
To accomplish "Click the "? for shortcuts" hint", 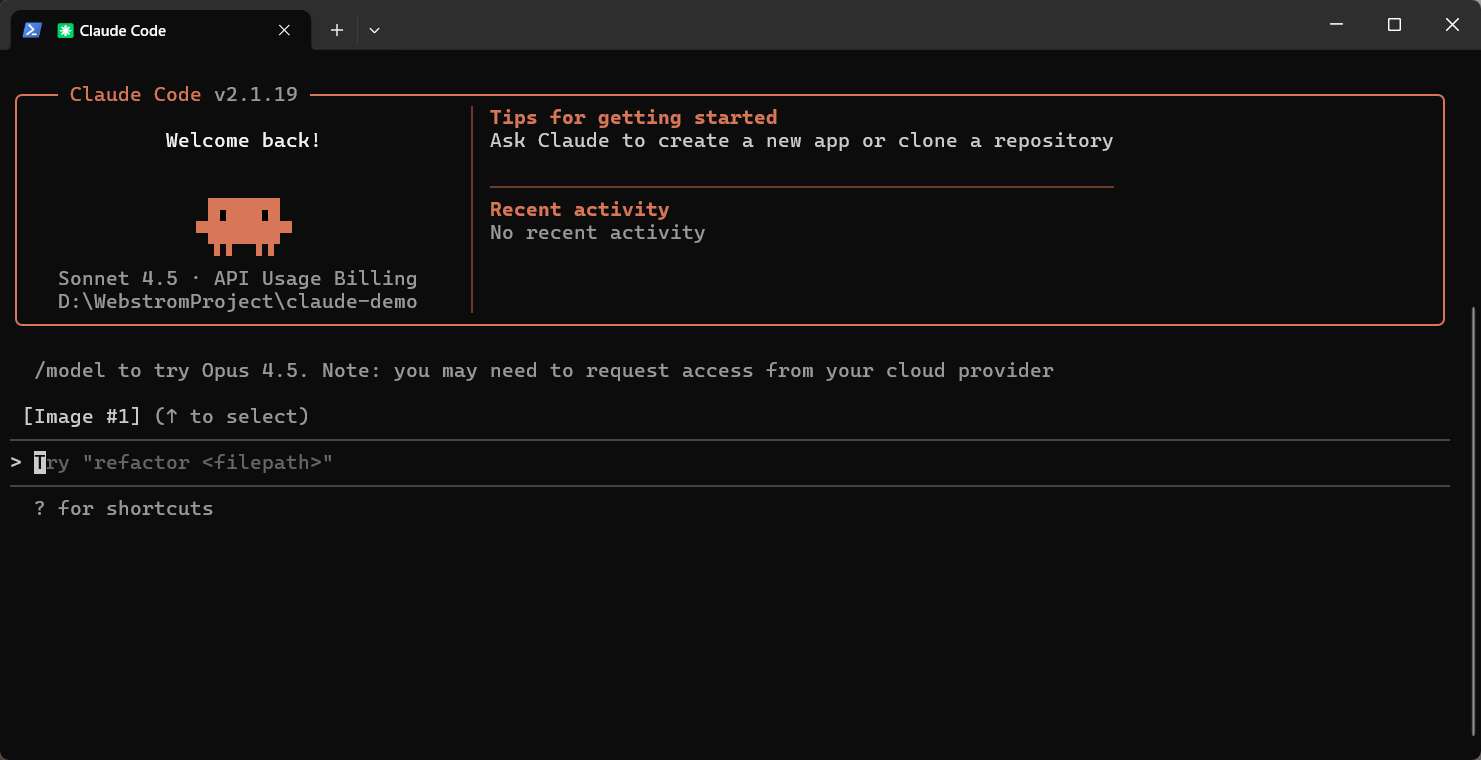I will 124,508.
